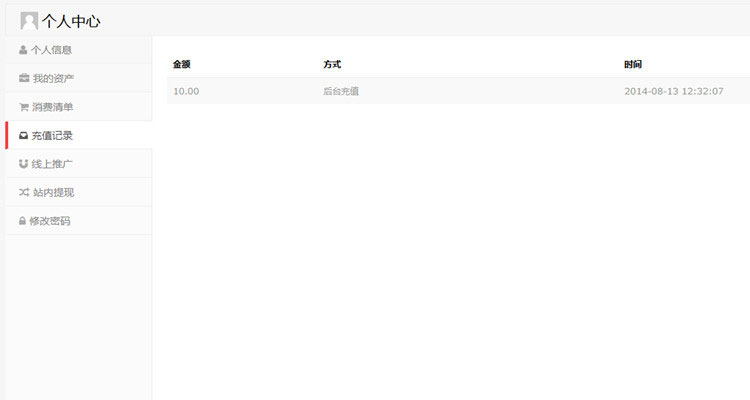
Task: Select the active 充值记录 sidebar item
Action: [x=53, y=135]
